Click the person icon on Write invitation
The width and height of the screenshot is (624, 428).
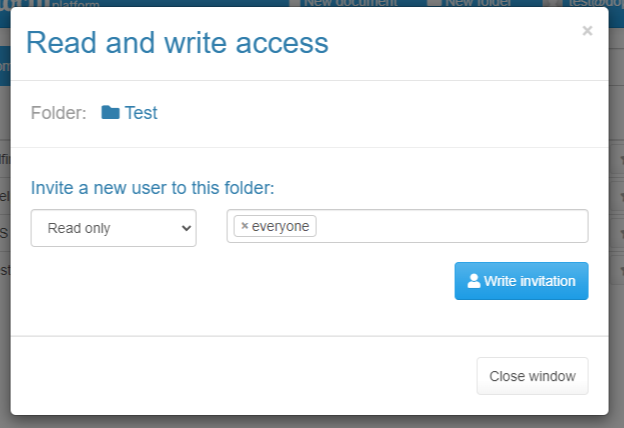(474, 281)
